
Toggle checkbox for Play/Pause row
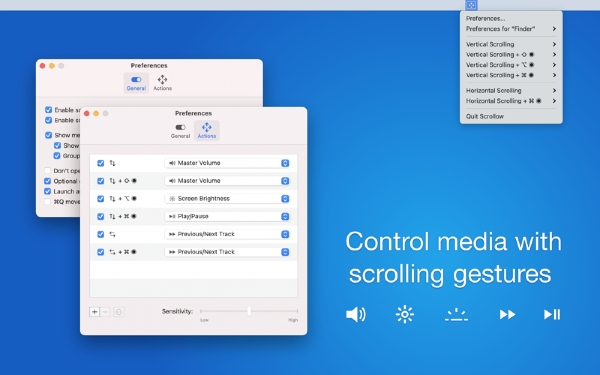(101, 216)
